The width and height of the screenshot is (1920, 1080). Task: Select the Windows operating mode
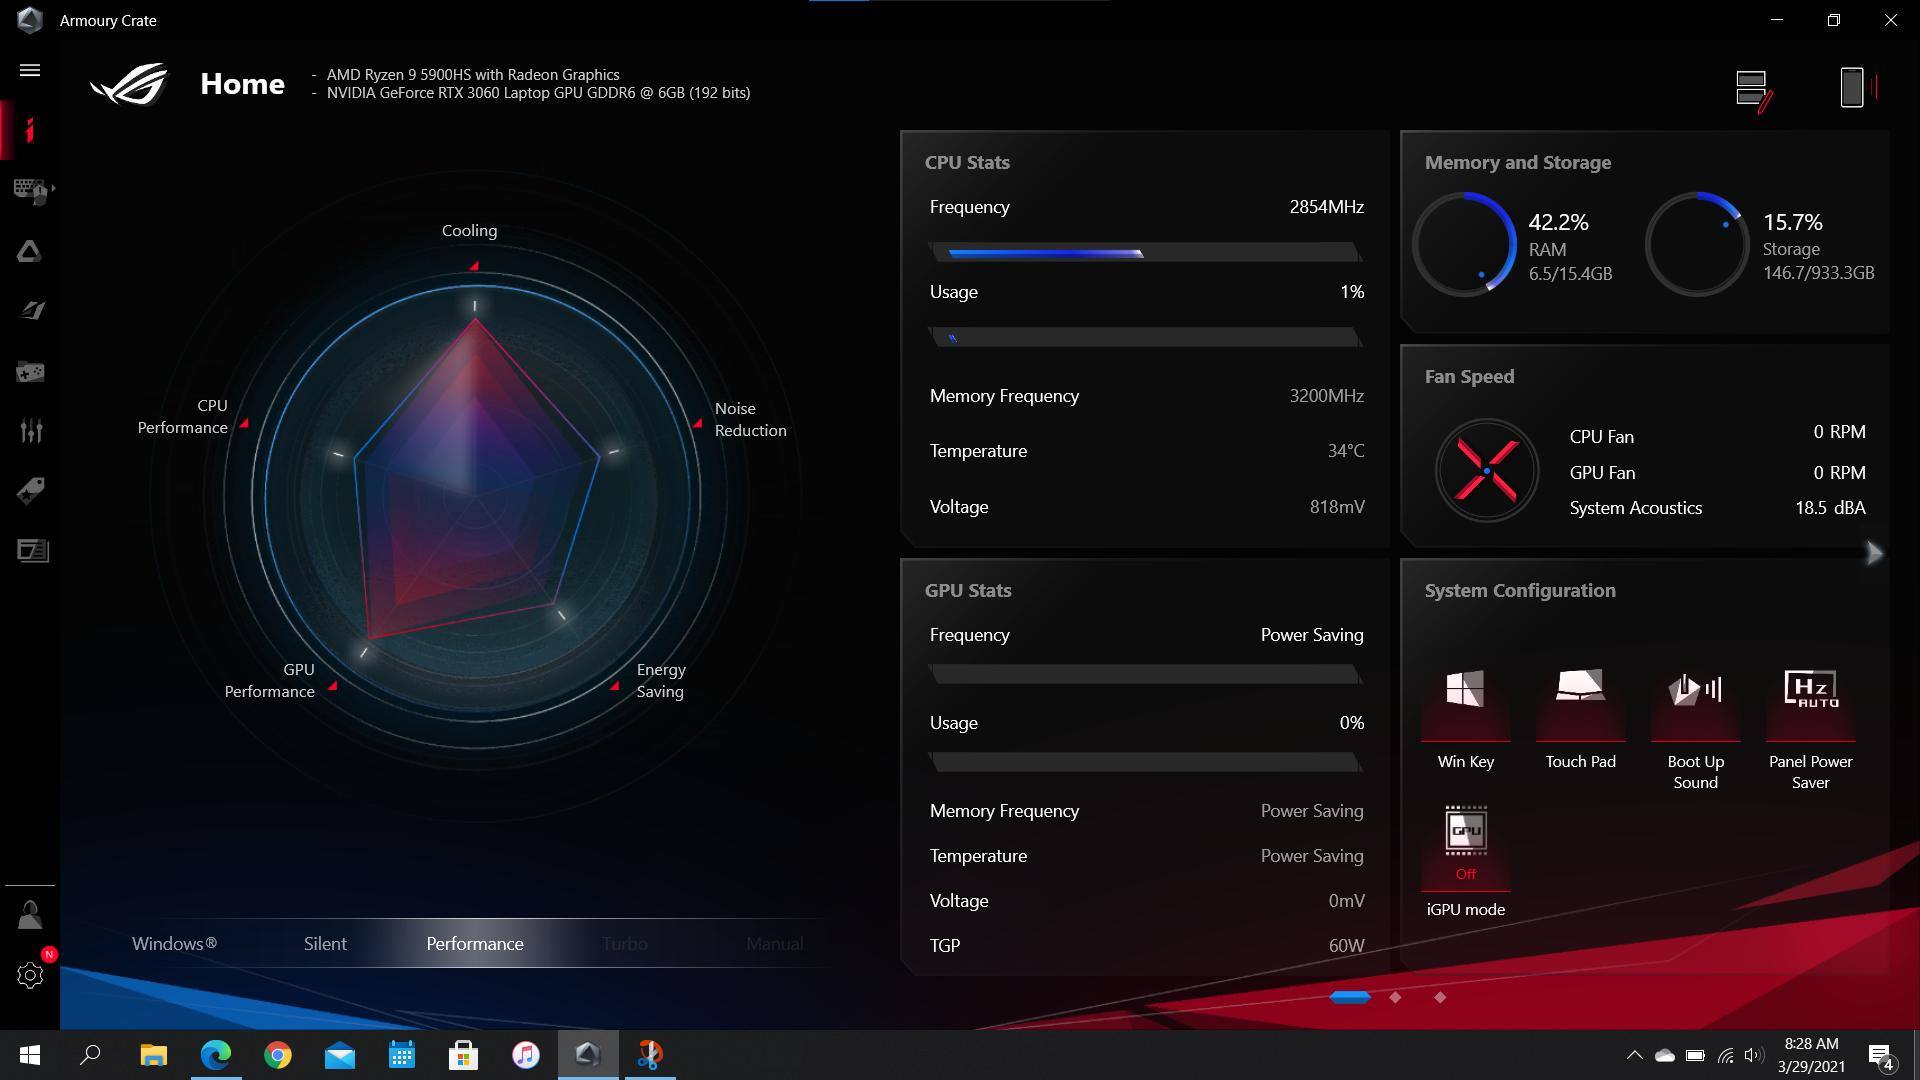point(174,944)
